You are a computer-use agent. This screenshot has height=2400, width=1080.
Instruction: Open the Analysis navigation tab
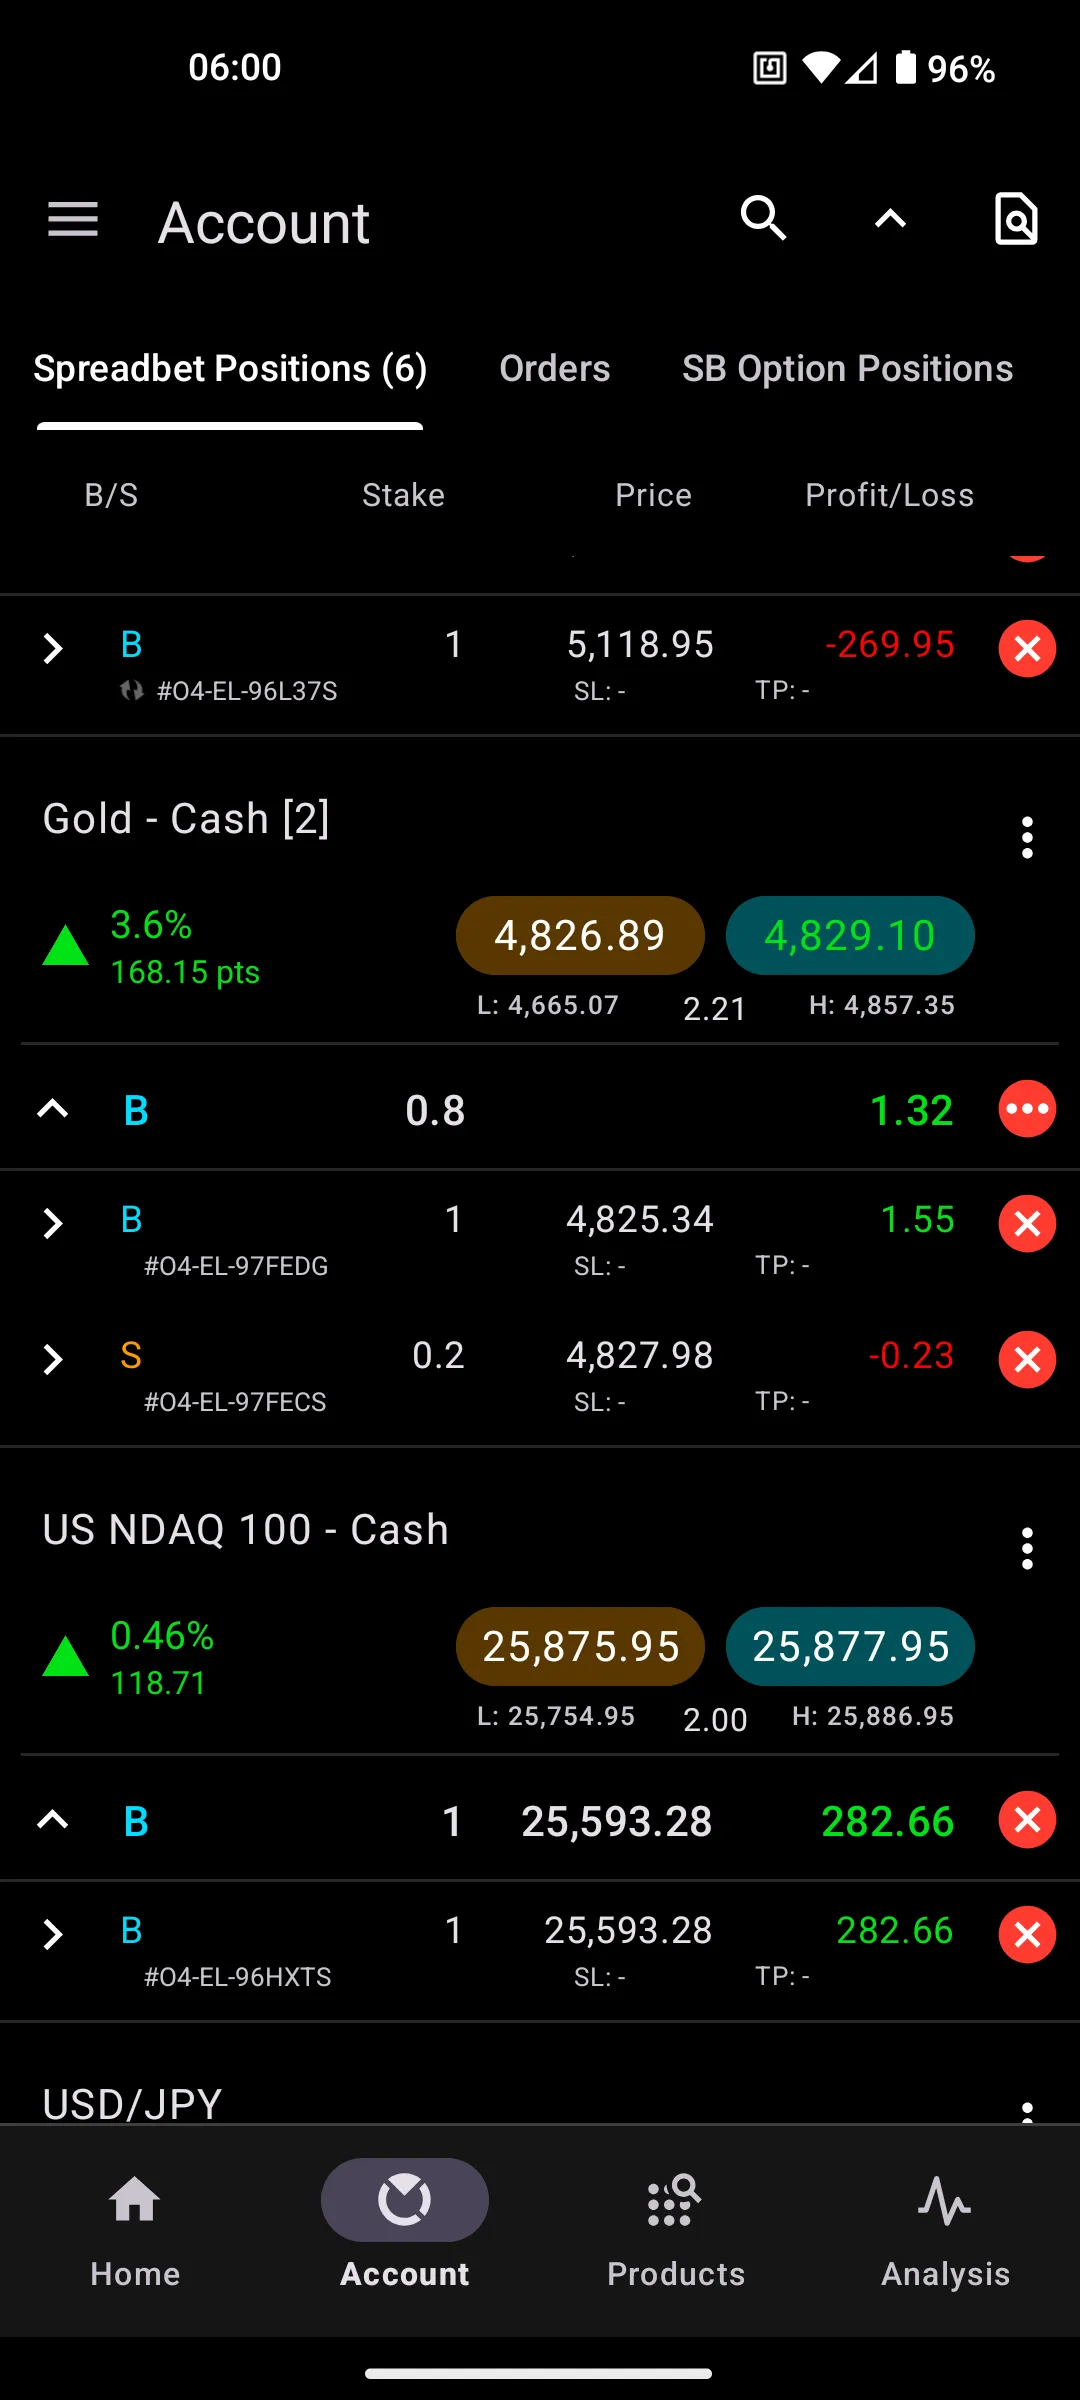click(x=945, y=2228)
